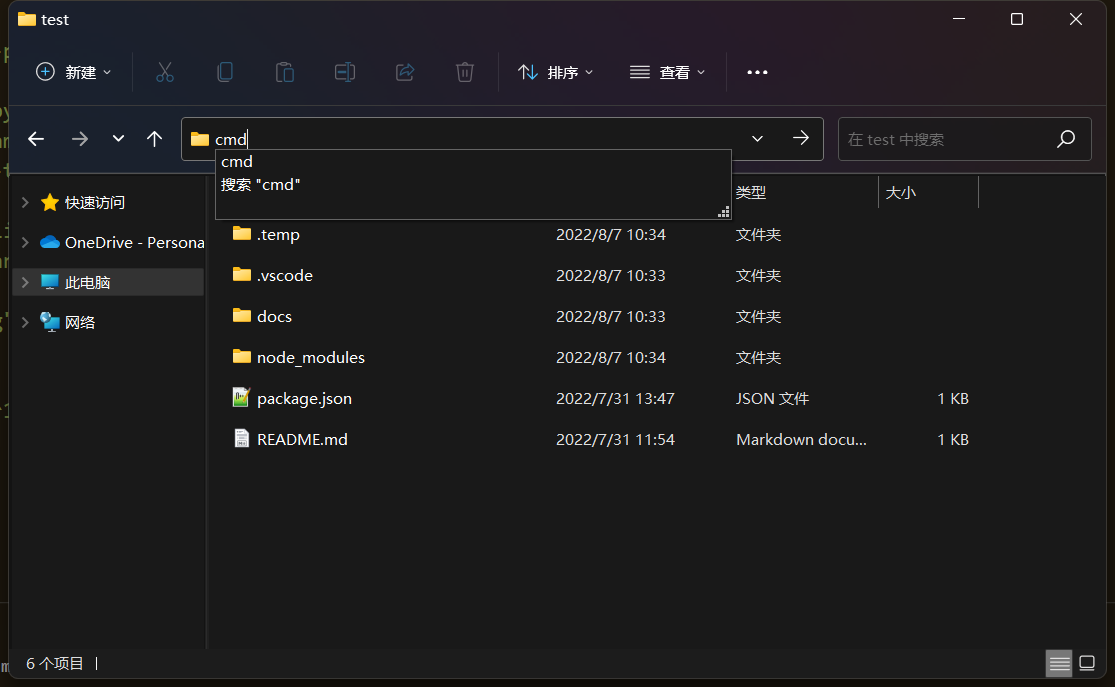Click the search magnifier icon
Image resolution: width=1115 pixels, height=687 pixels.
click(1066, 139)
